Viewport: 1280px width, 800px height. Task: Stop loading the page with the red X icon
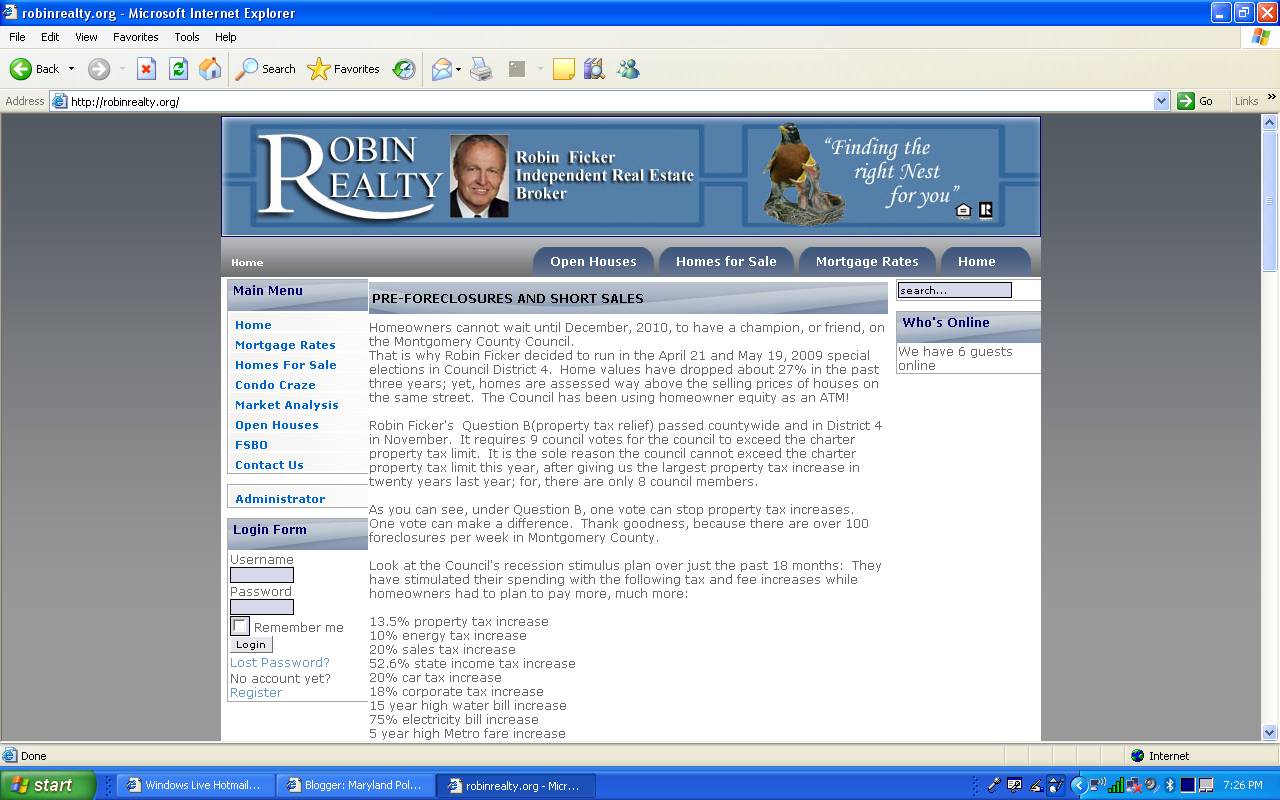(146, 69)
